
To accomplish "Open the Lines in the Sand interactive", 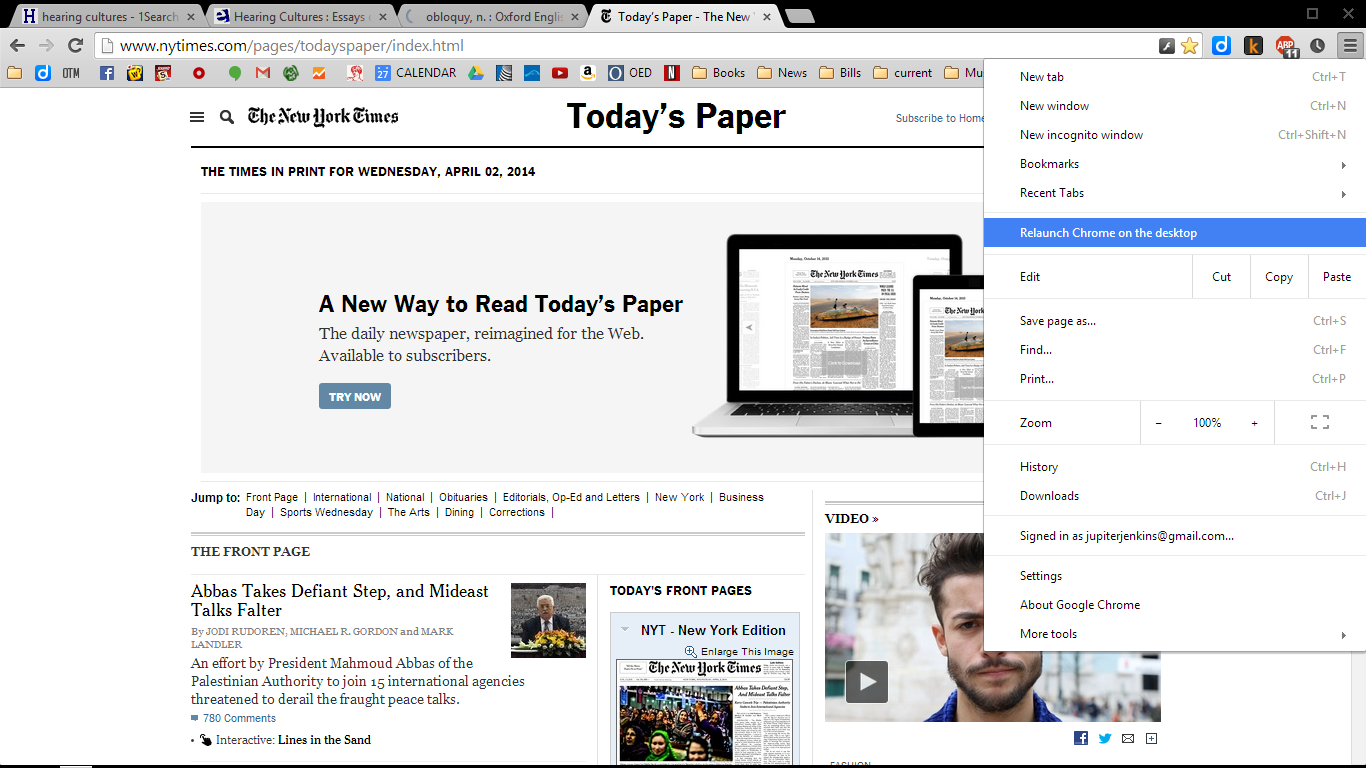I will 324,740.
